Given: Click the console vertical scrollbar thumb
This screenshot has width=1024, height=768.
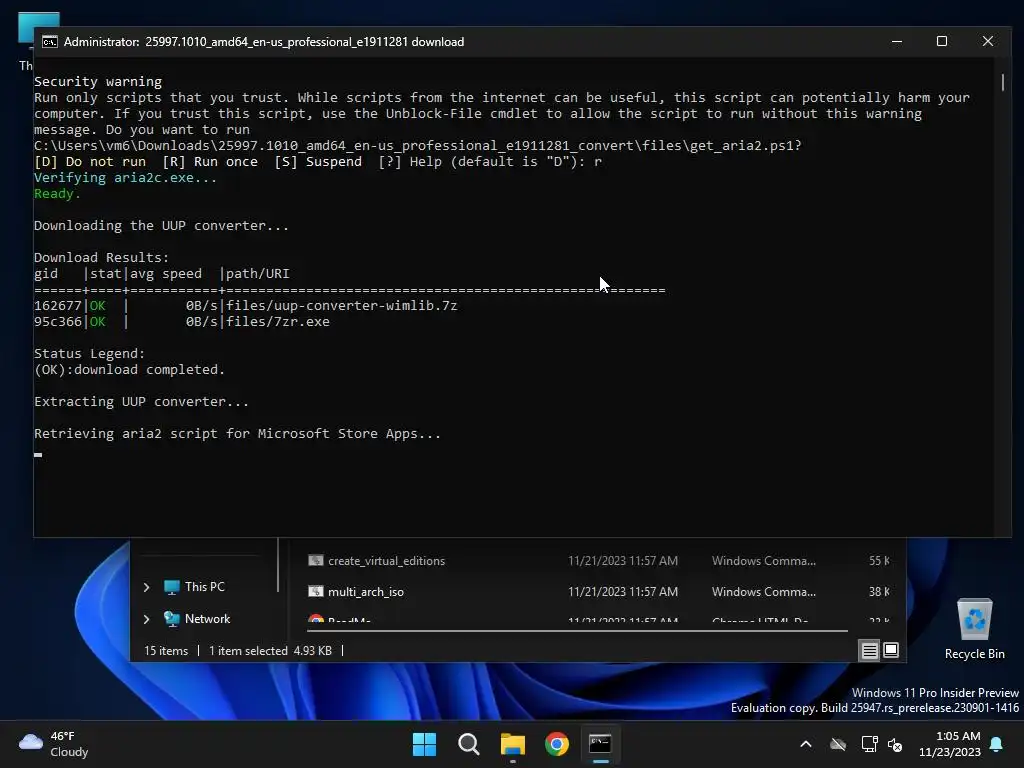Looking at the screenshot, I should tap(1002, 82).
